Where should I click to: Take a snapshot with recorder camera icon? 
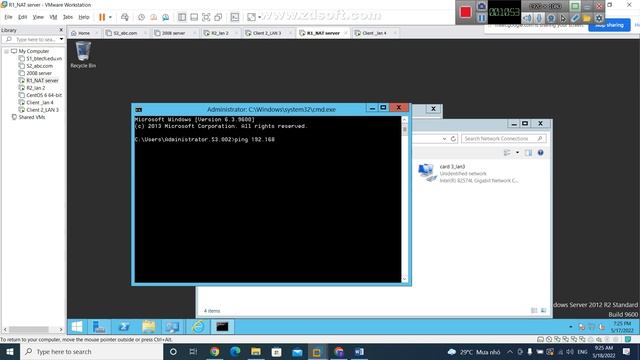pyautogui.click(x=482, y=6)
